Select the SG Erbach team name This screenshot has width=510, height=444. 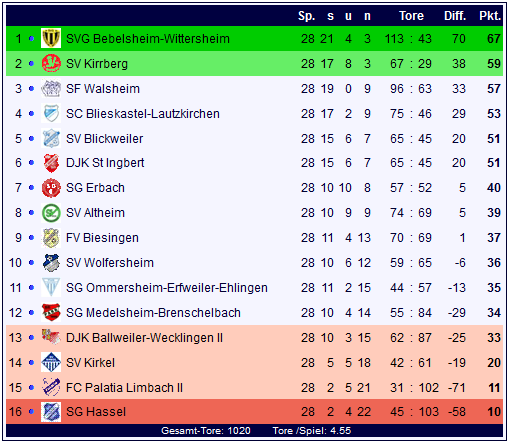click(95, 188)
